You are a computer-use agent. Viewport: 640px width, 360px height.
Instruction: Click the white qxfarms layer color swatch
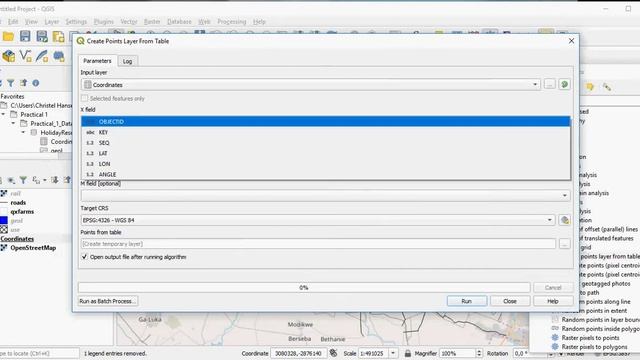point(4,211)
